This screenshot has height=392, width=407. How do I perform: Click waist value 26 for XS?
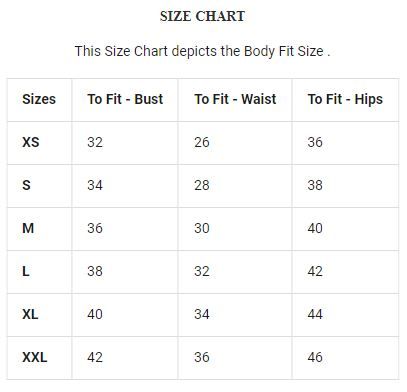[x=202, y=142]
